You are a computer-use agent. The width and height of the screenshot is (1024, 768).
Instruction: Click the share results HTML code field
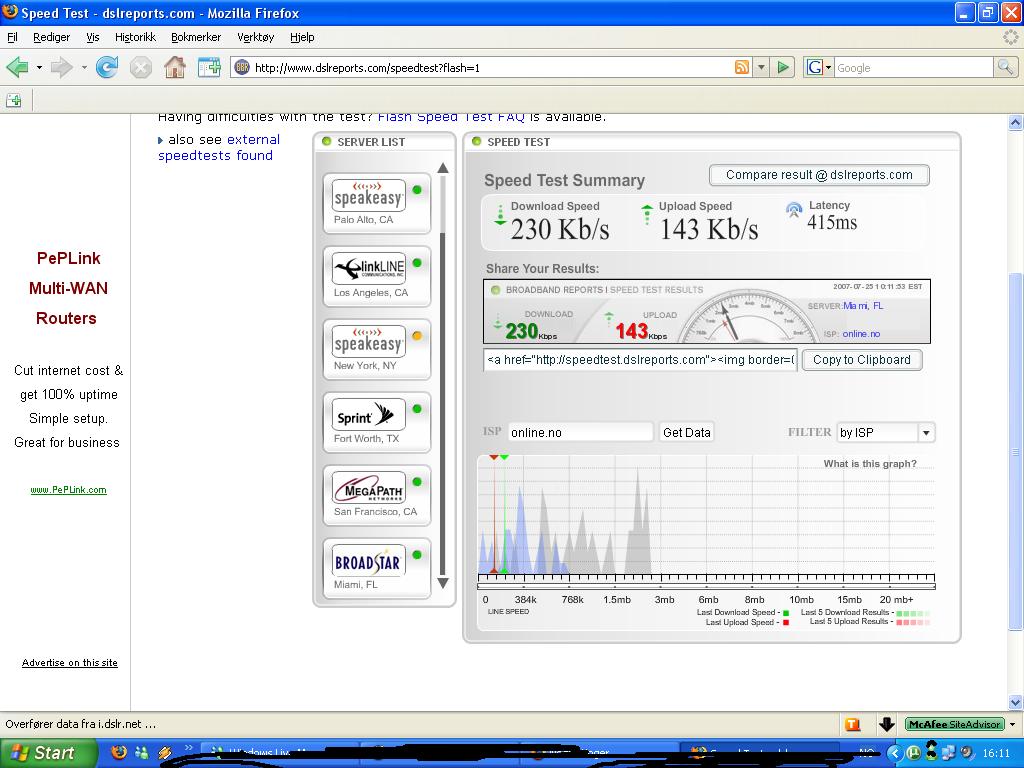click(x=640, y=360)
